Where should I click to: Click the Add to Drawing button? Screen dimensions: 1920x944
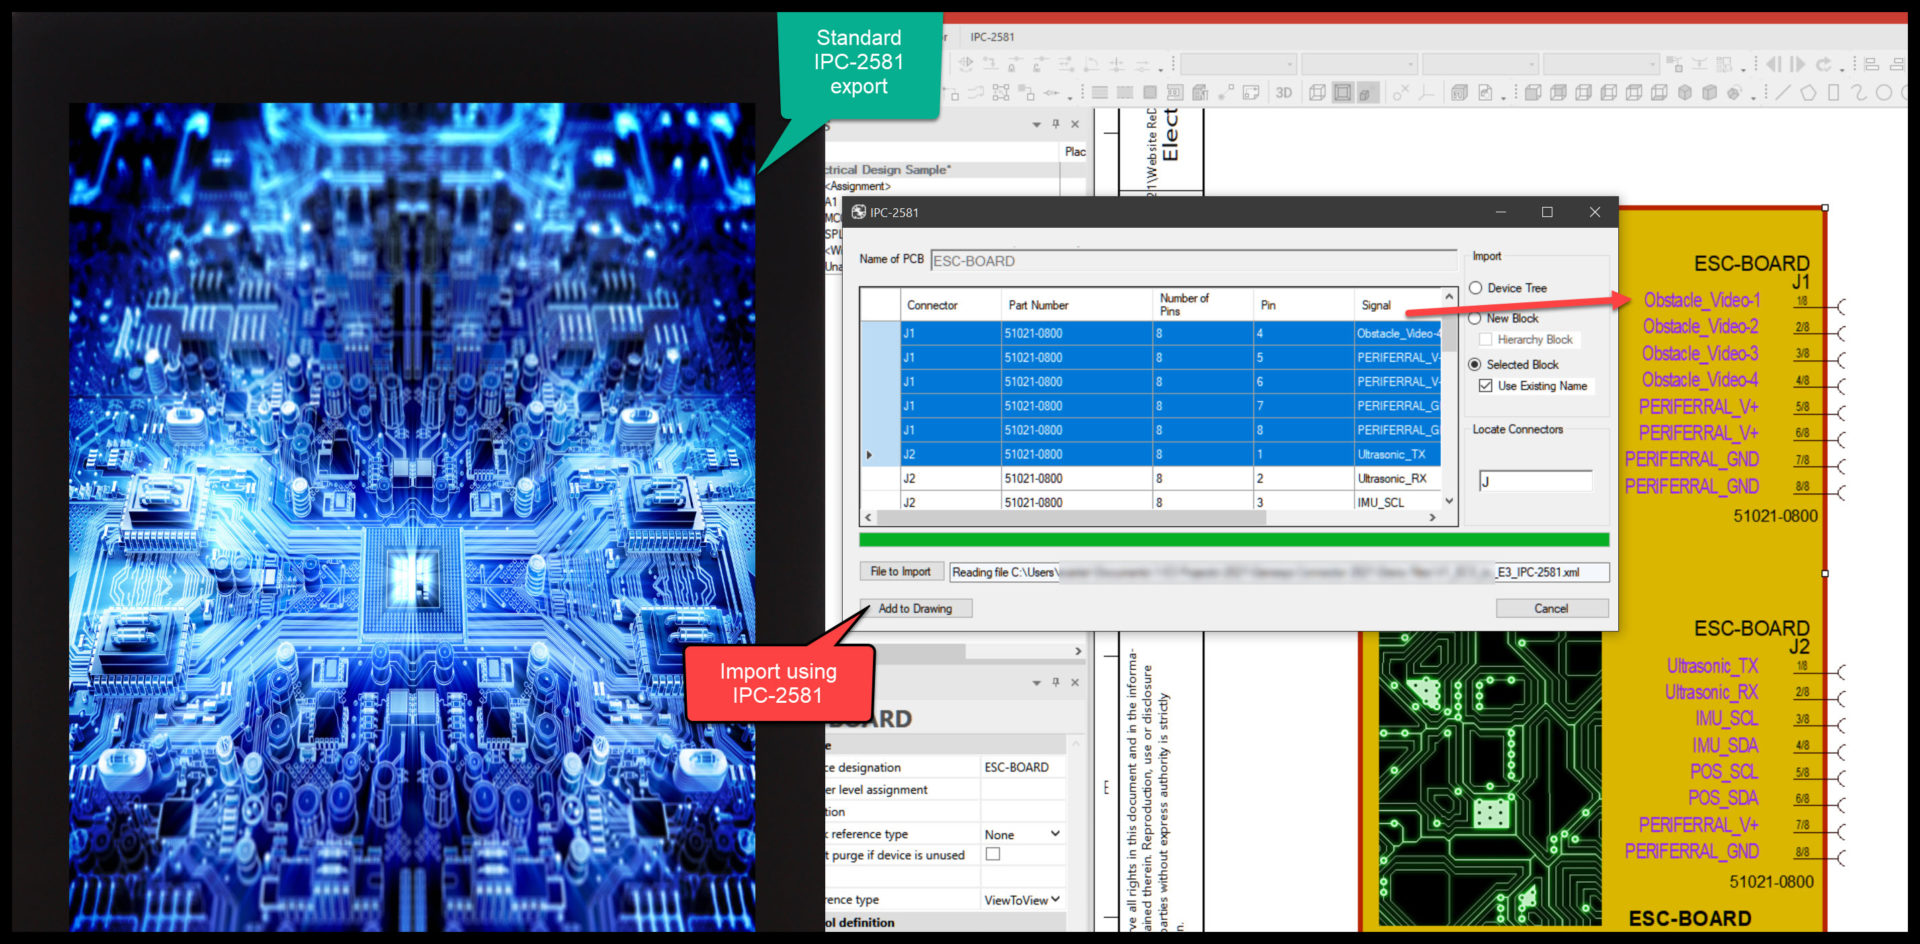pyautogui.click(x=915, y=608)
